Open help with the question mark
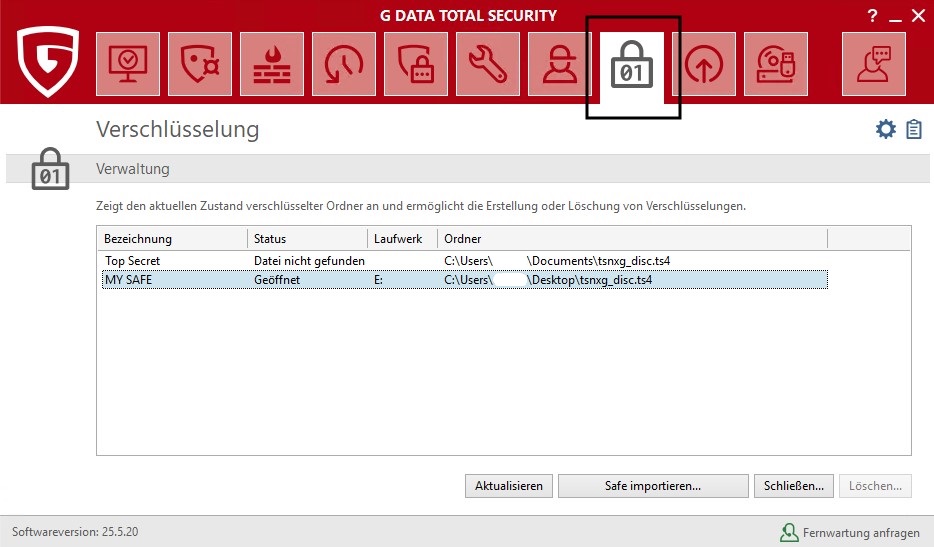The image size is (934, 547). [873, 16]
